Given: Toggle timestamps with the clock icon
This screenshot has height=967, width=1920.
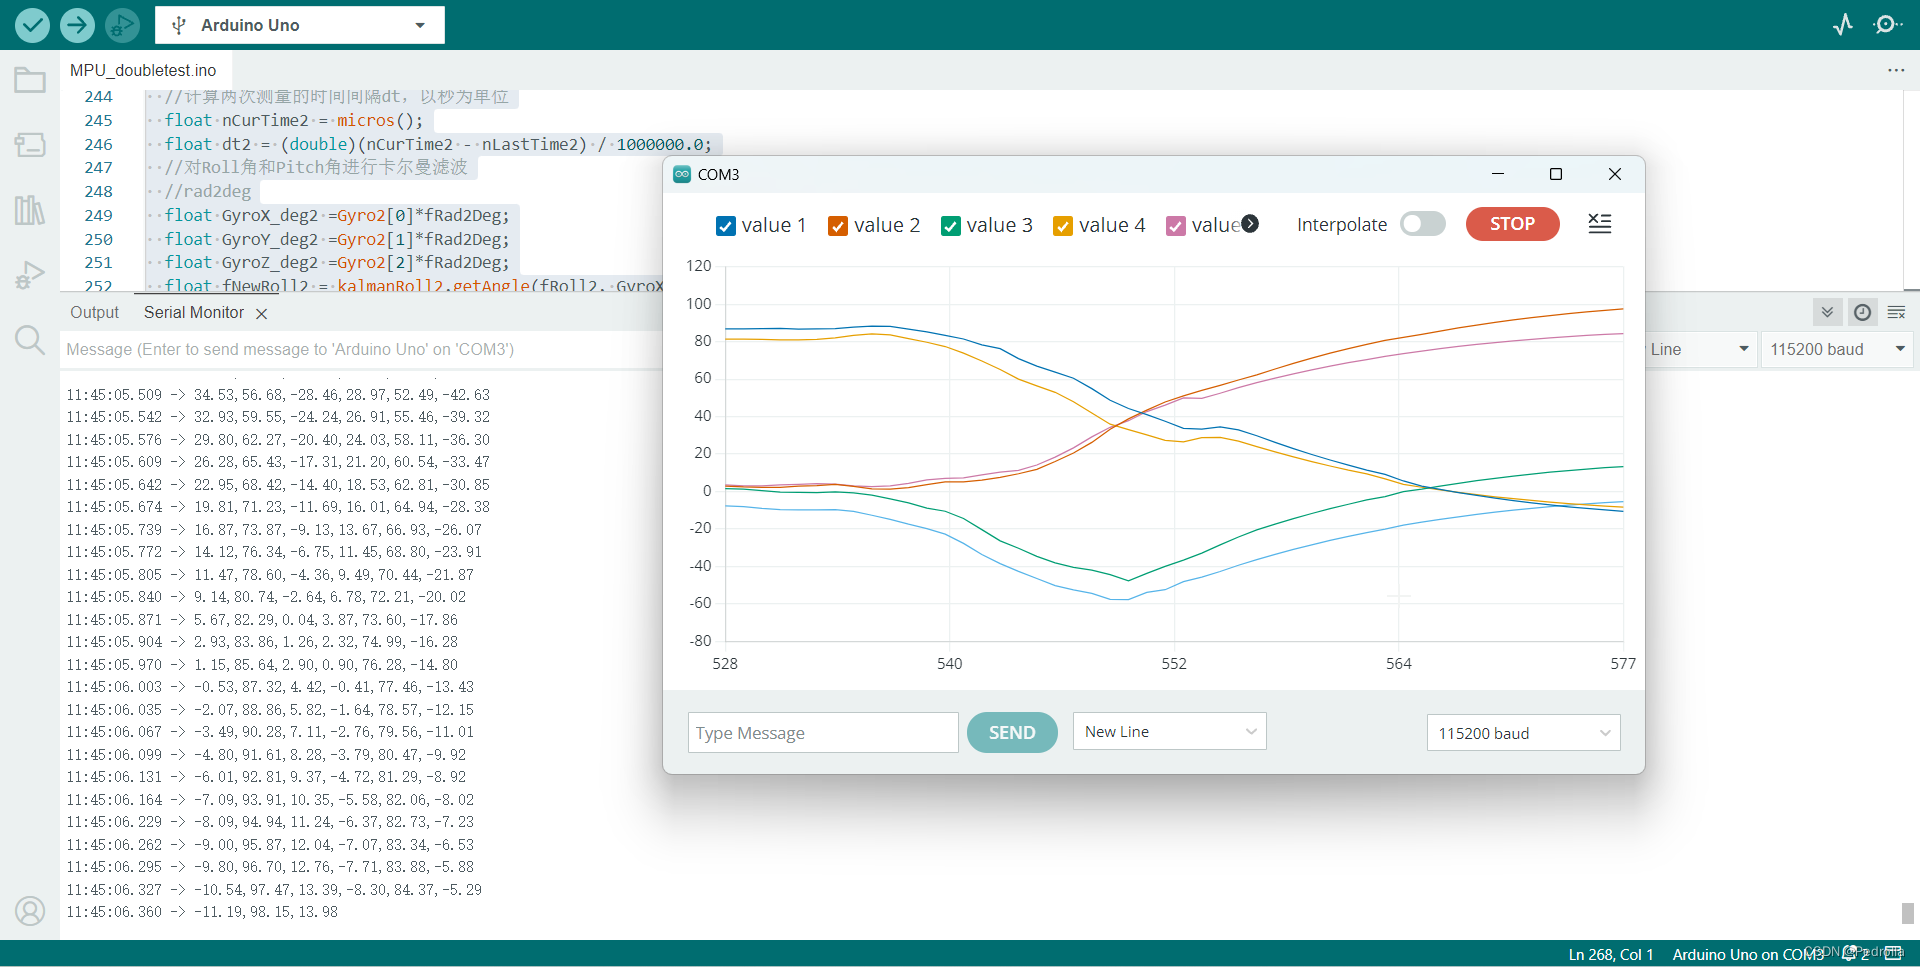Looking at the screenshot, I should coord(1862,312).
